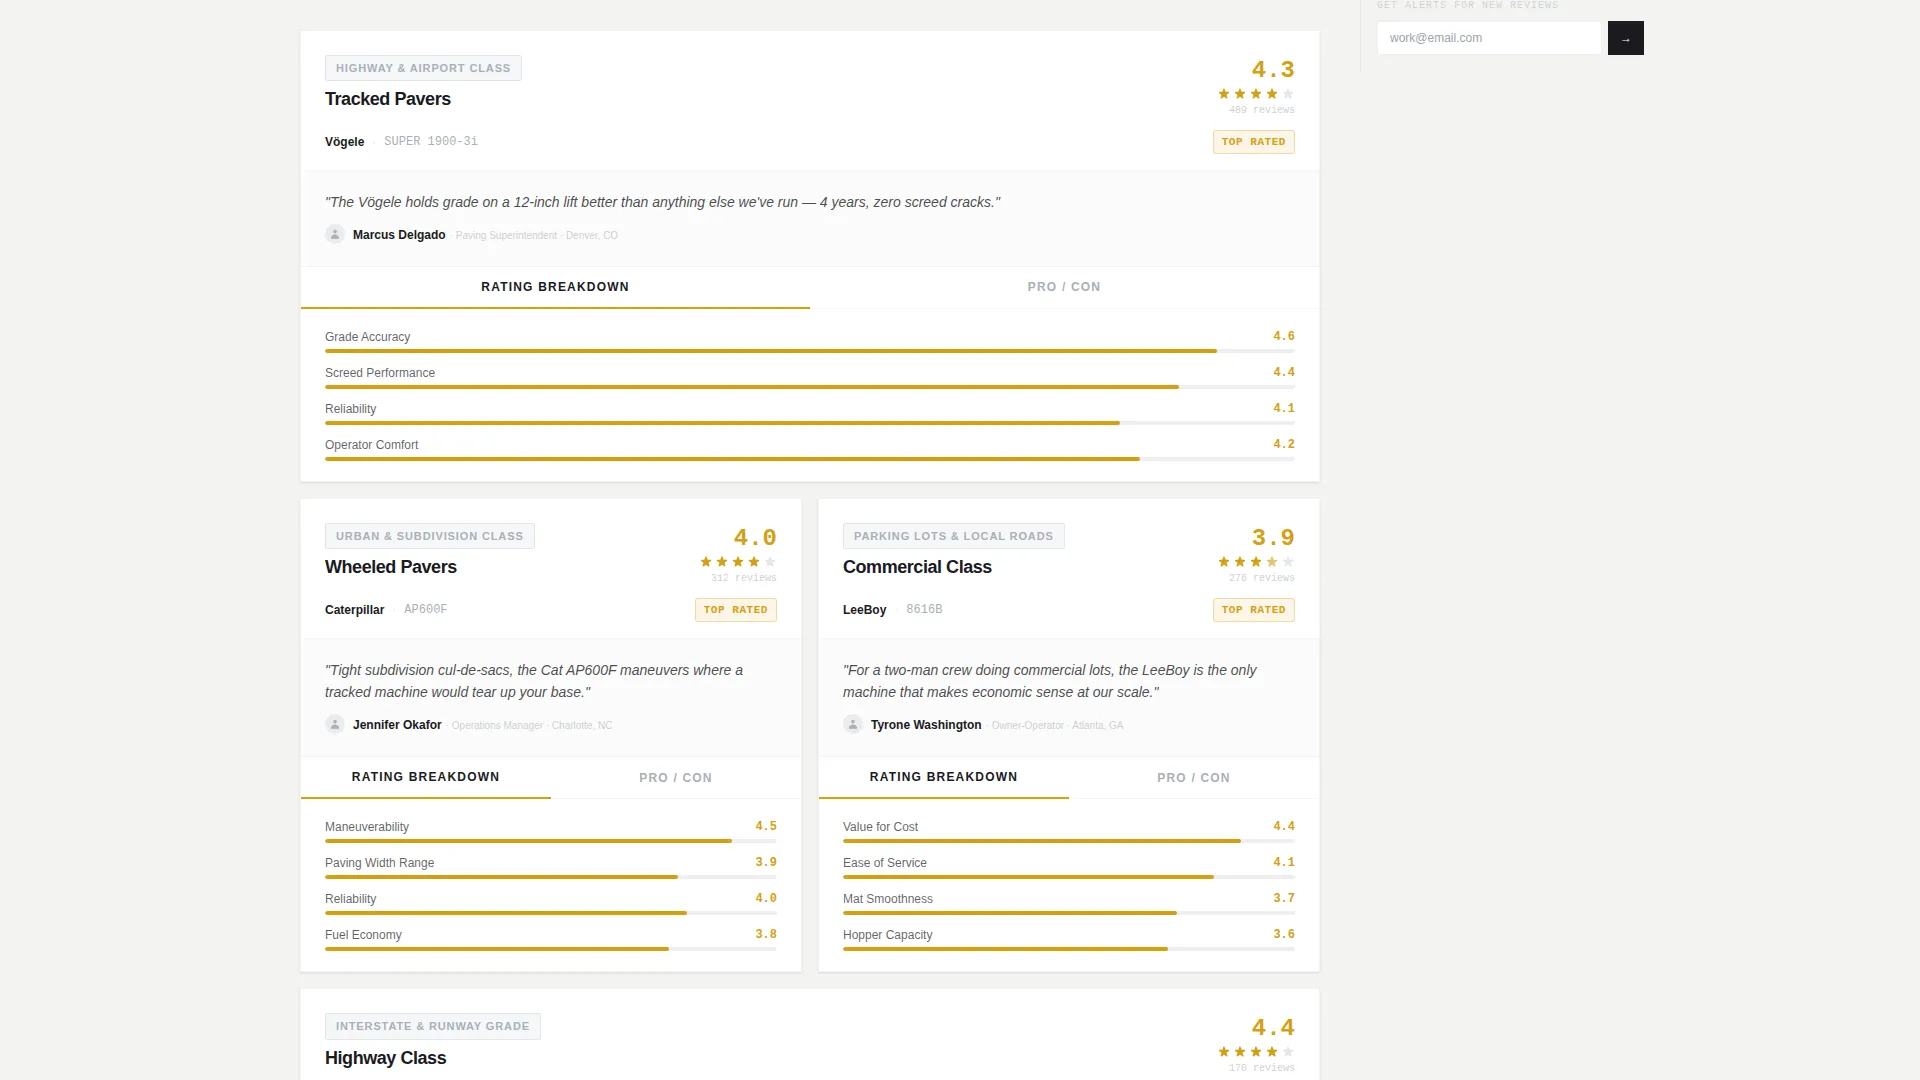Viewport: 1920px width, 1080px height.
Task: Open Pro / Con tab for Tracked Pavers
Action: (1064, 287)
